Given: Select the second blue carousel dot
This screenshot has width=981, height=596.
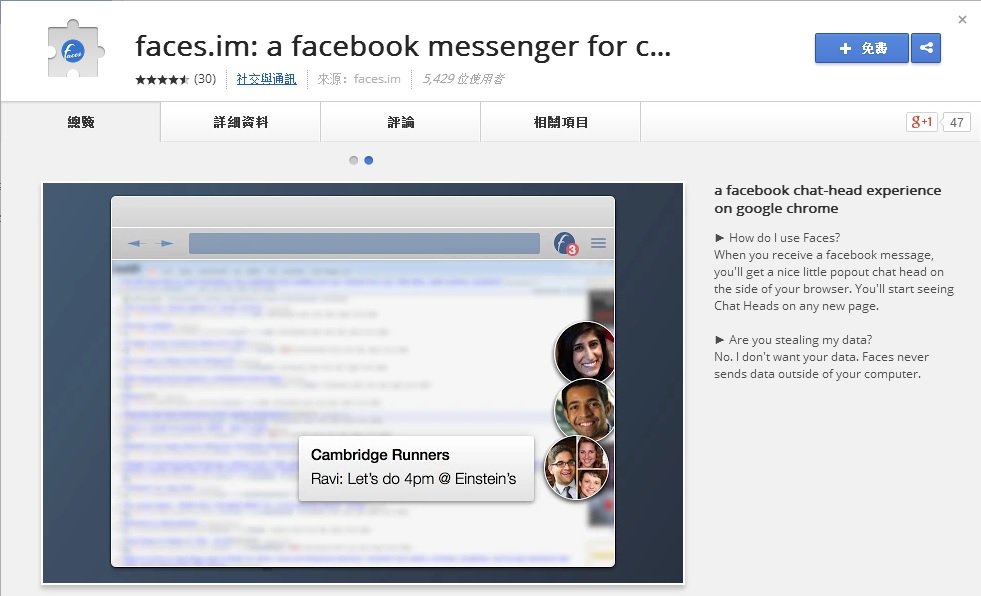Looking at the screenshot, I should pyautogui.click(x=369, y=160).
